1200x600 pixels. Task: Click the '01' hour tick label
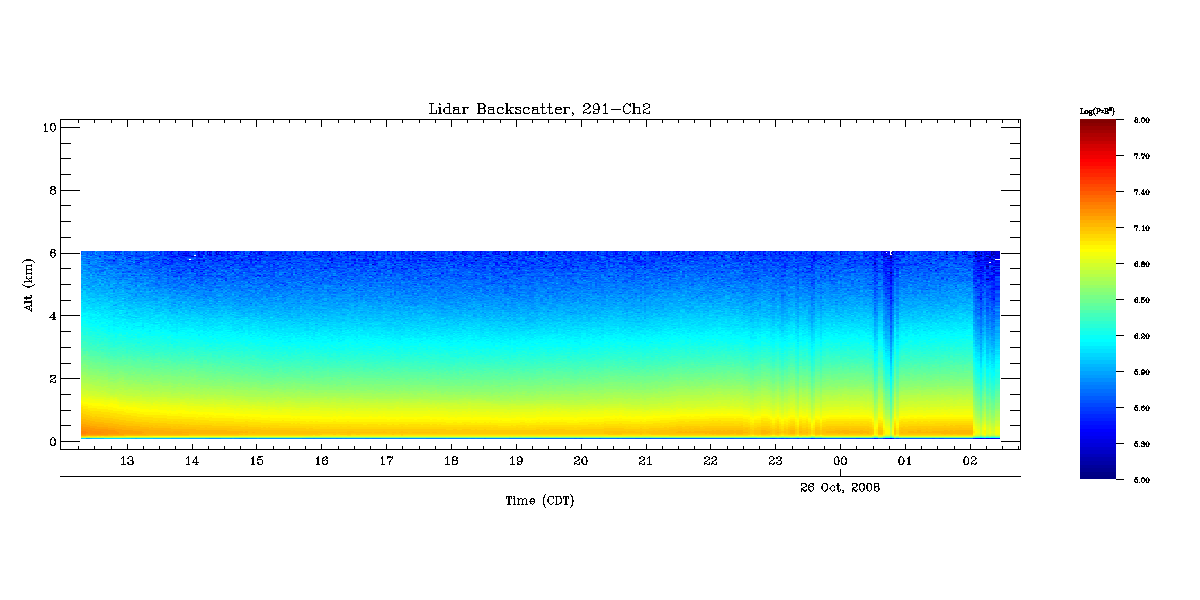905,461
